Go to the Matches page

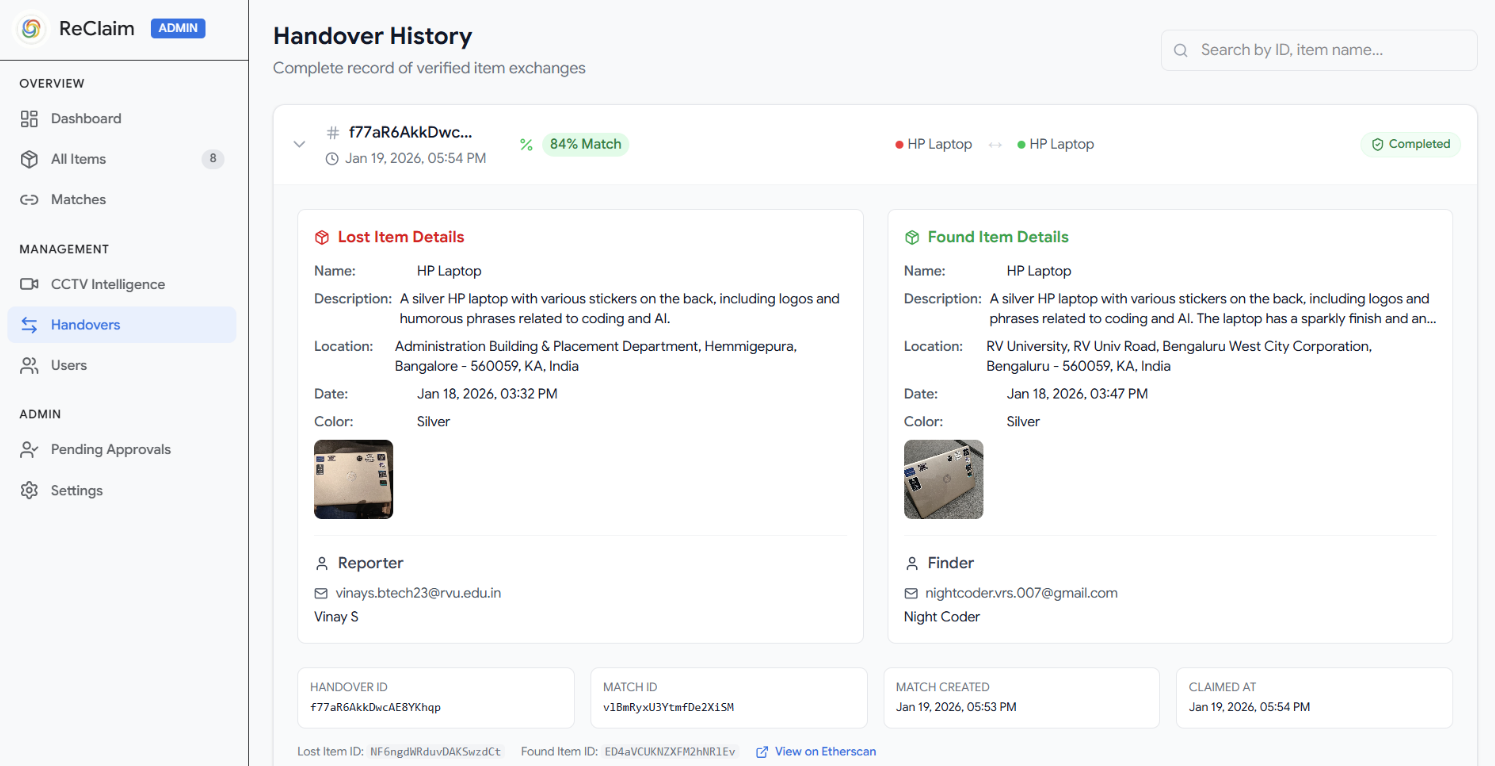122,200
